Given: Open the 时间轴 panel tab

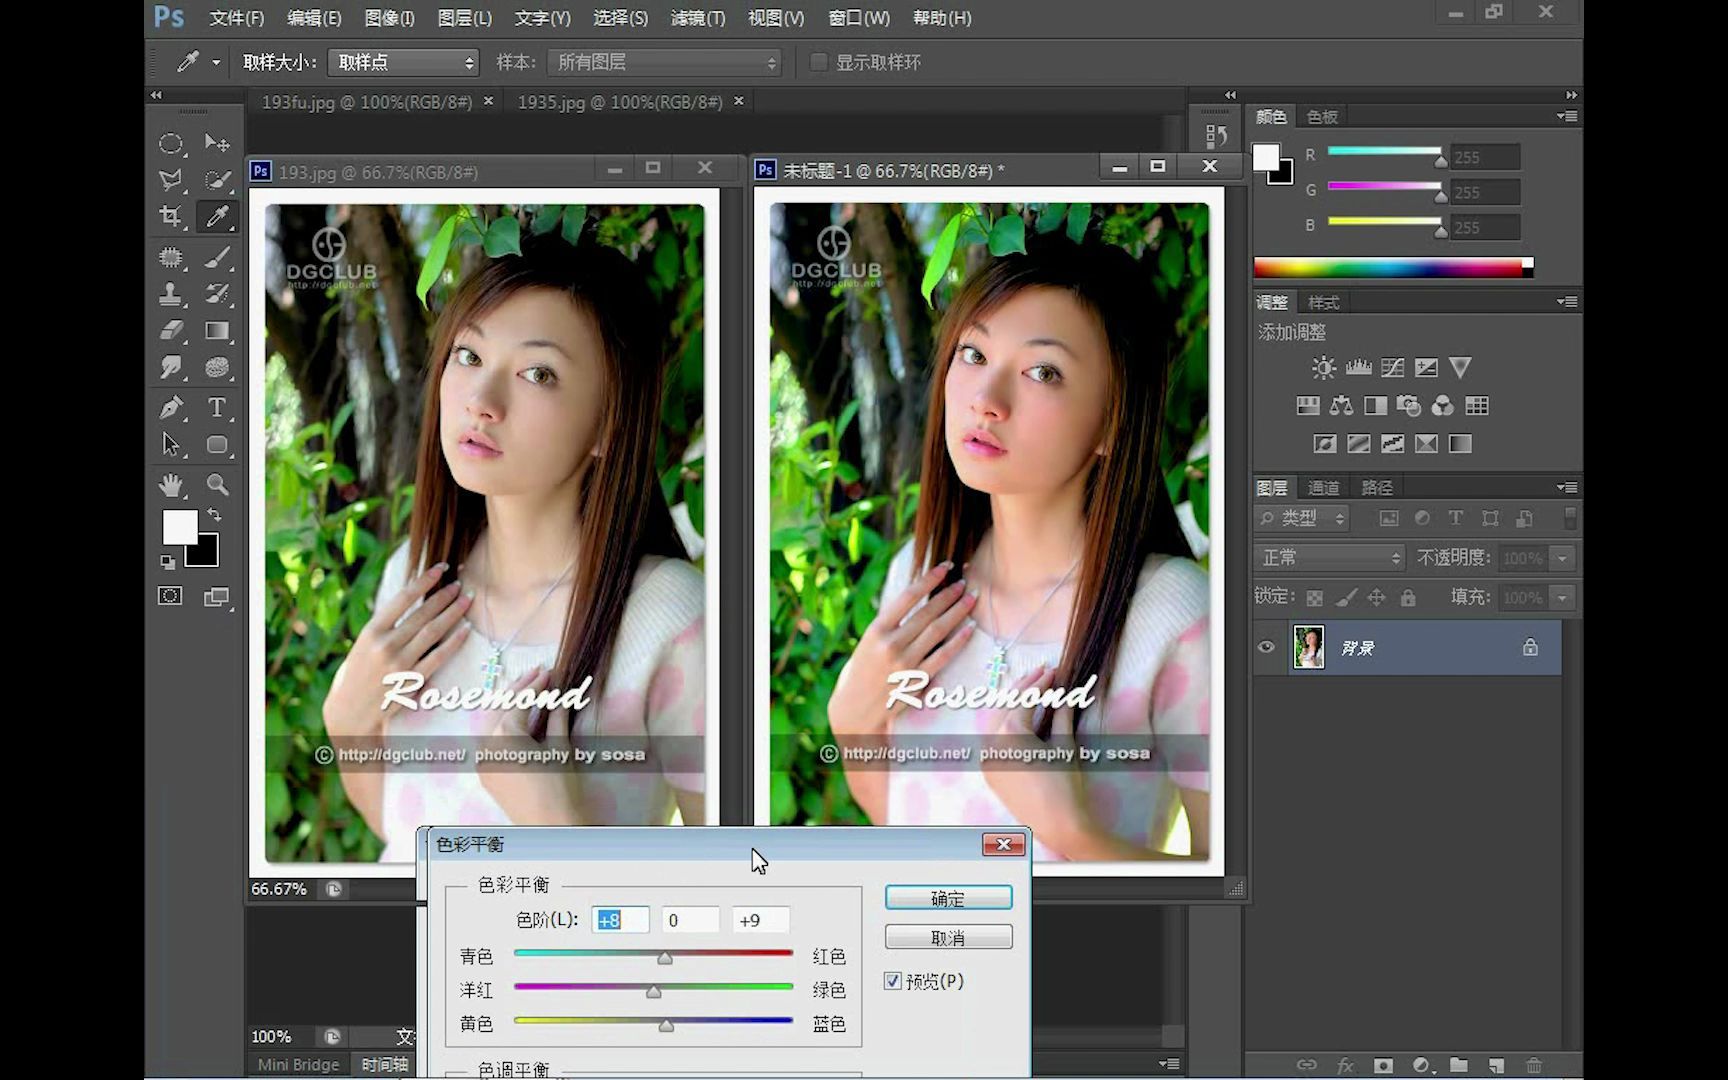Looking at the screenshot, I should coord(385,1064).
